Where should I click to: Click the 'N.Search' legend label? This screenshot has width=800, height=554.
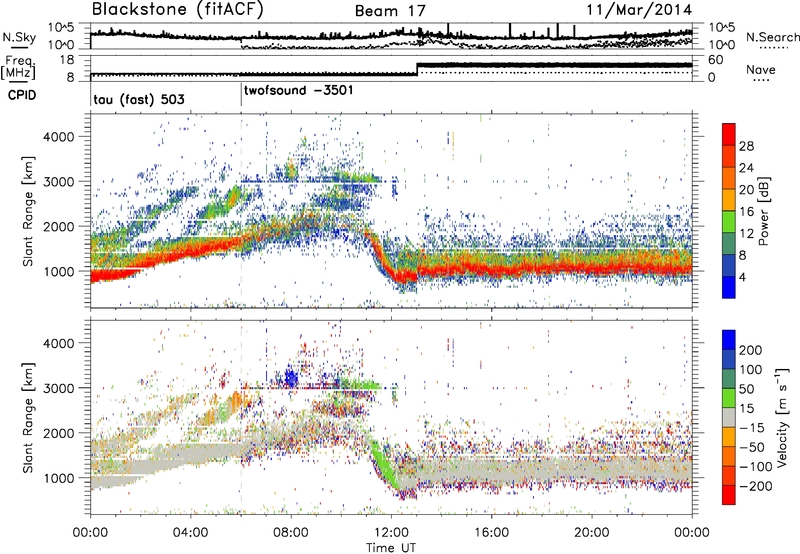click(772, 37)
